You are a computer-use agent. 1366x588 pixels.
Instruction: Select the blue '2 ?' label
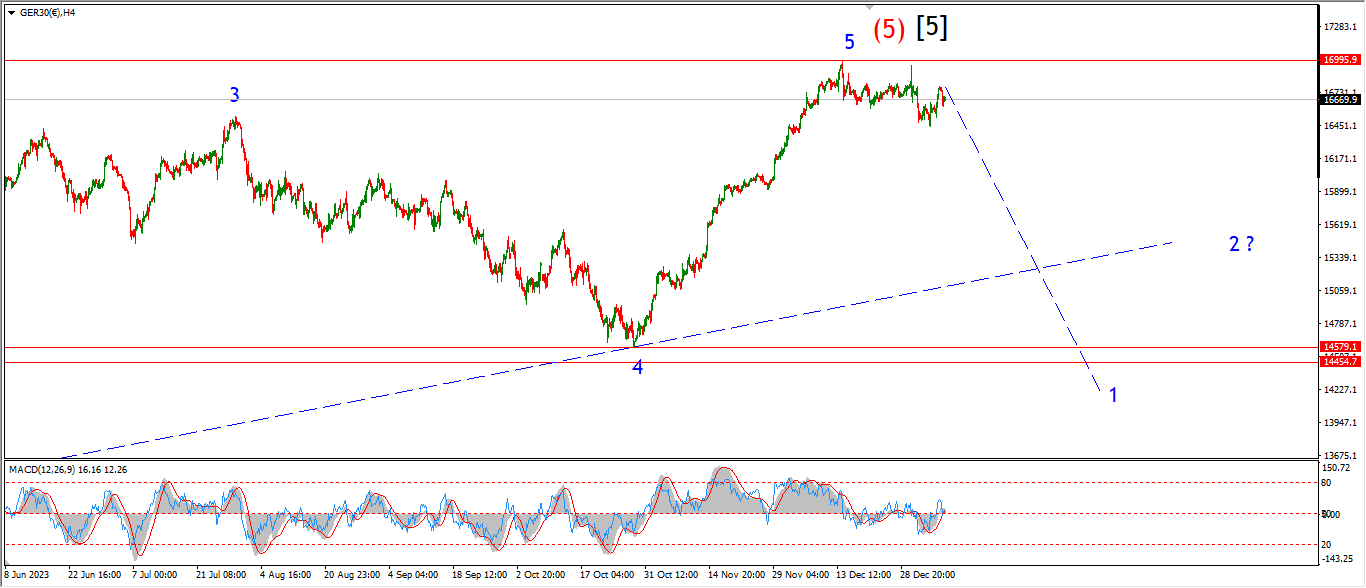click(x=1241, y=243)
